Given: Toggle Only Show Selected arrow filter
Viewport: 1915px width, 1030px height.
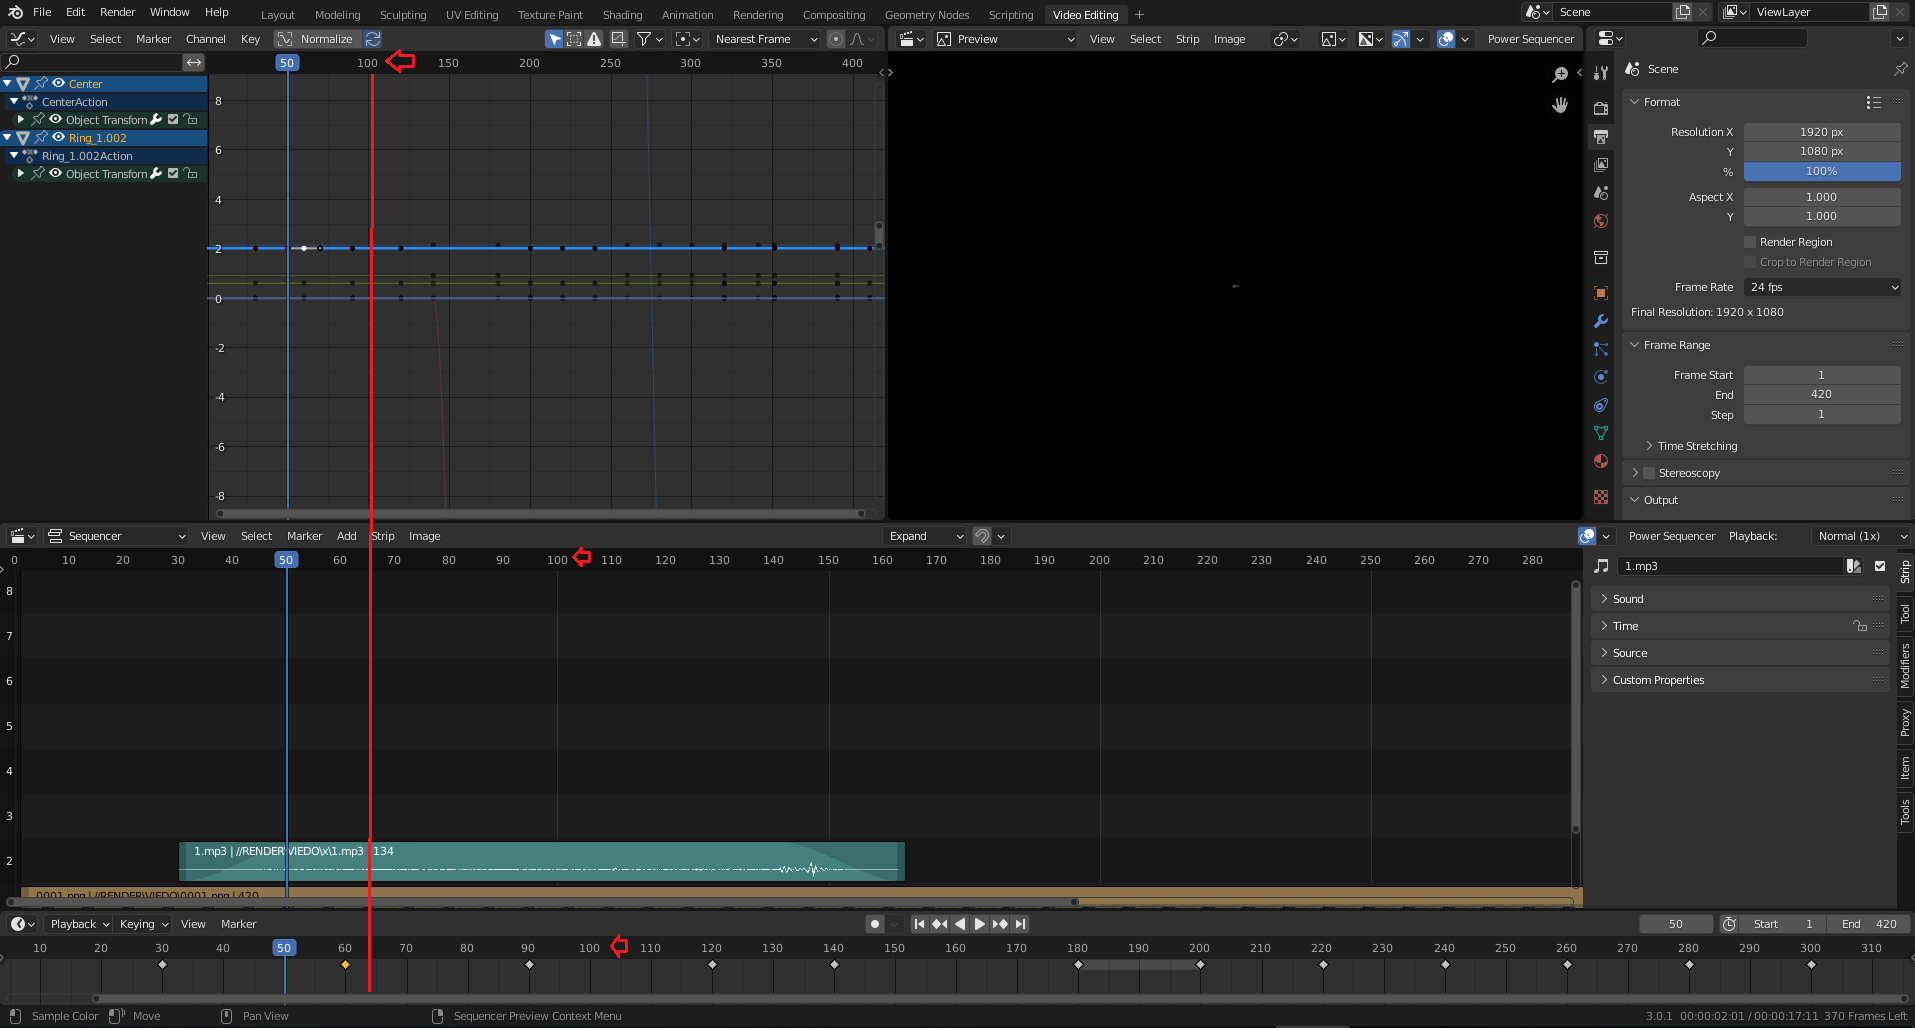Looking at the screenshot, I should 554,39.
